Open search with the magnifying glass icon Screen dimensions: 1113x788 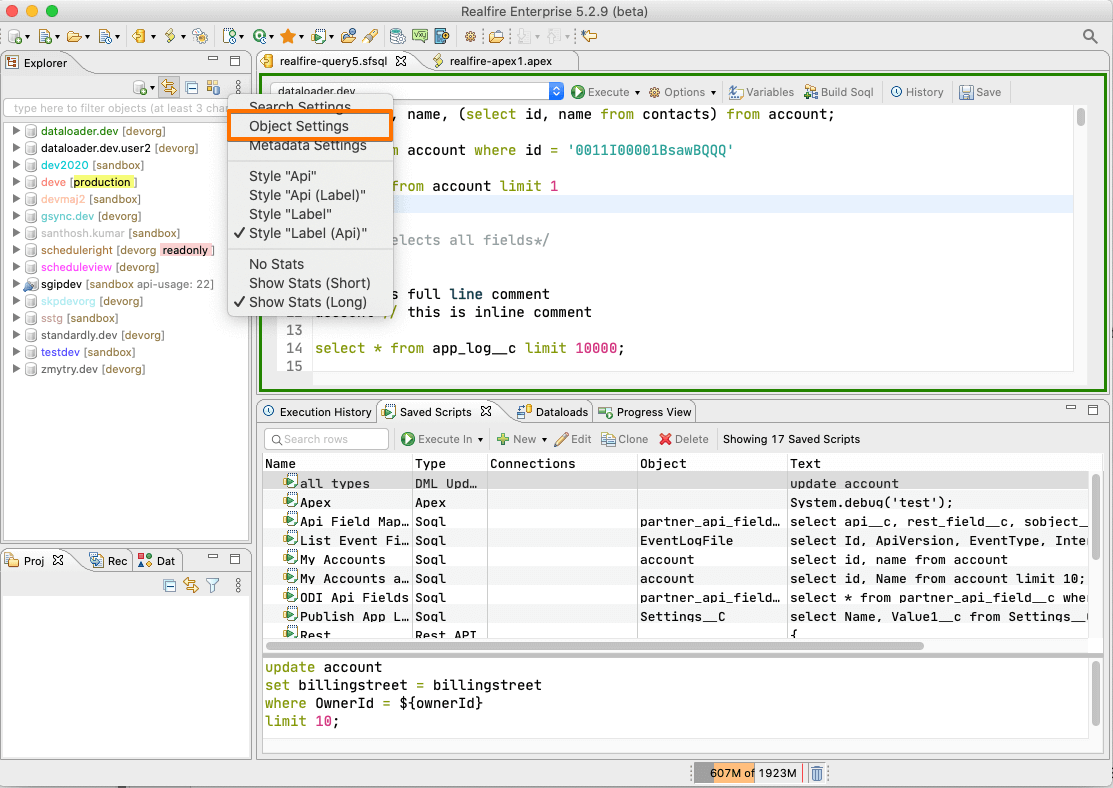click(x=1090, y=35)
